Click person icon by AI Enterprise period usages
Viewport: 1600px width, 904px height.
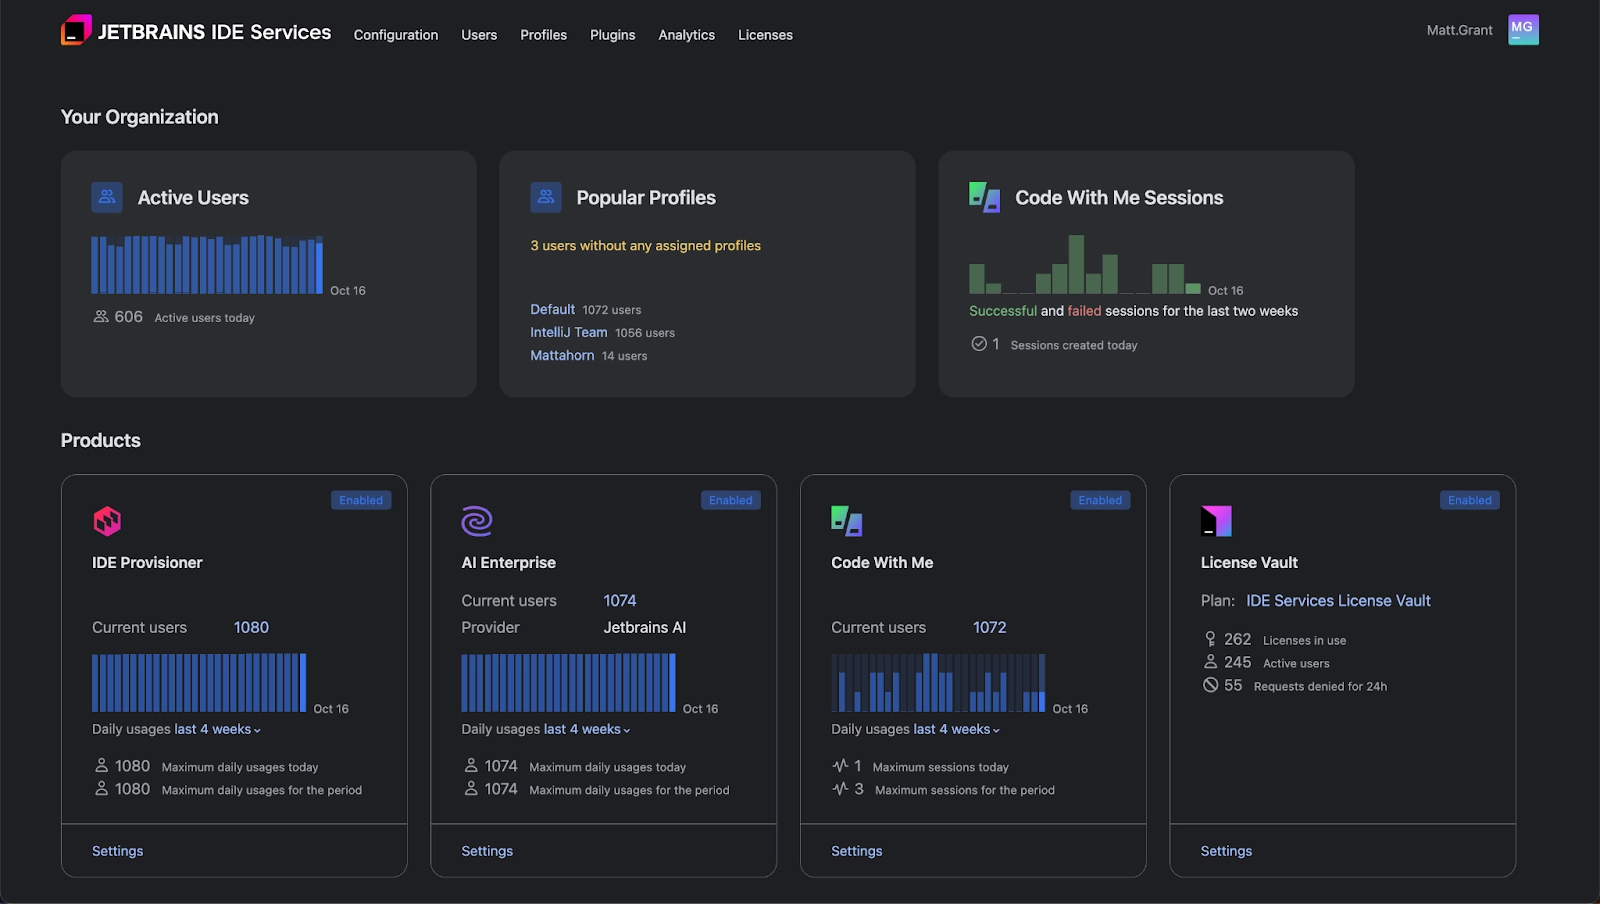click(471, 789)
